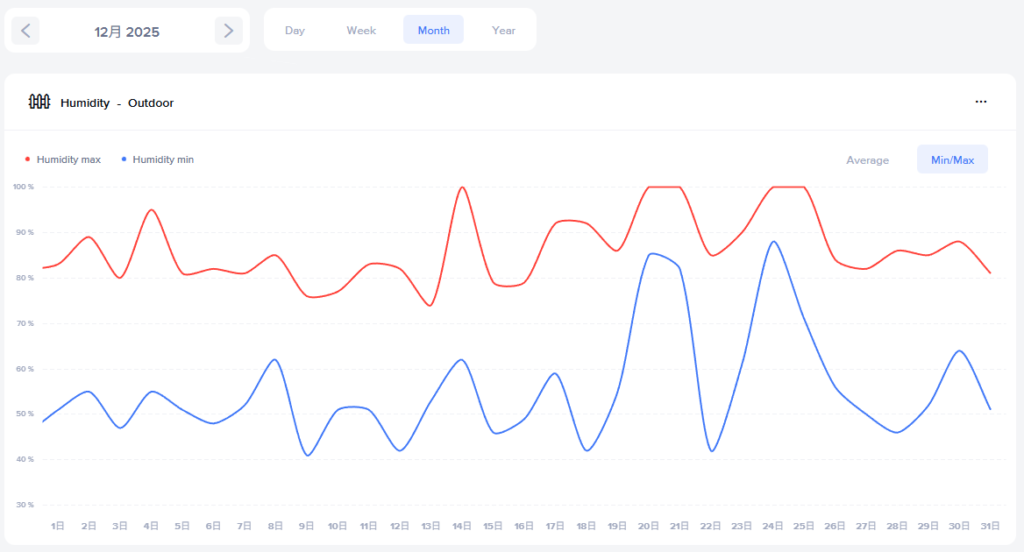This screenshot has width=1024, height=552.
Task: Switch chart to Min/Max view
Action: click(951, 160)
